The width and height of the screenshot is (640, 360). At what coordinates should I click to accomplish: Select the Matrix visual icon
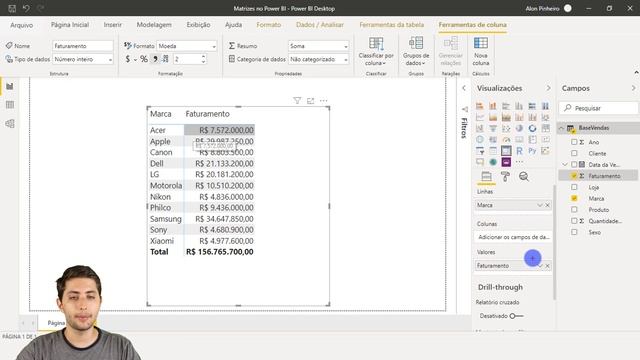point(506,151)
